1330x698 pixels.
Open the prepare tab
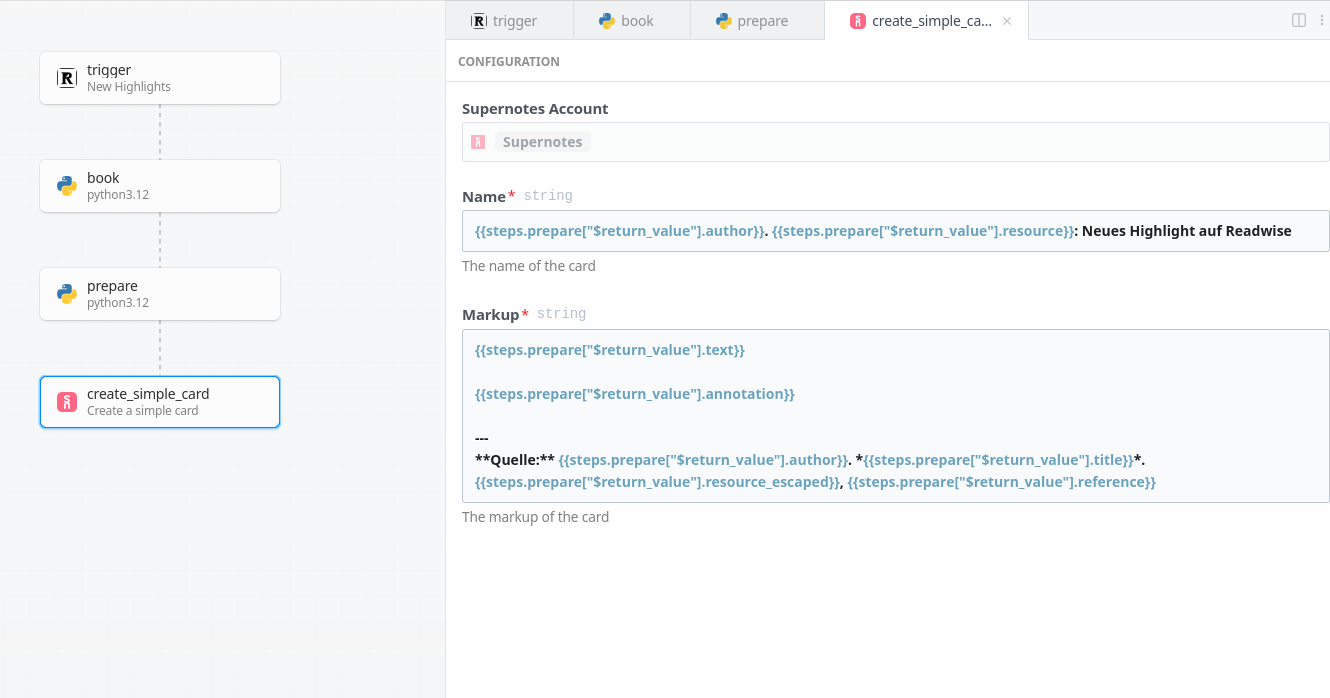756,21
